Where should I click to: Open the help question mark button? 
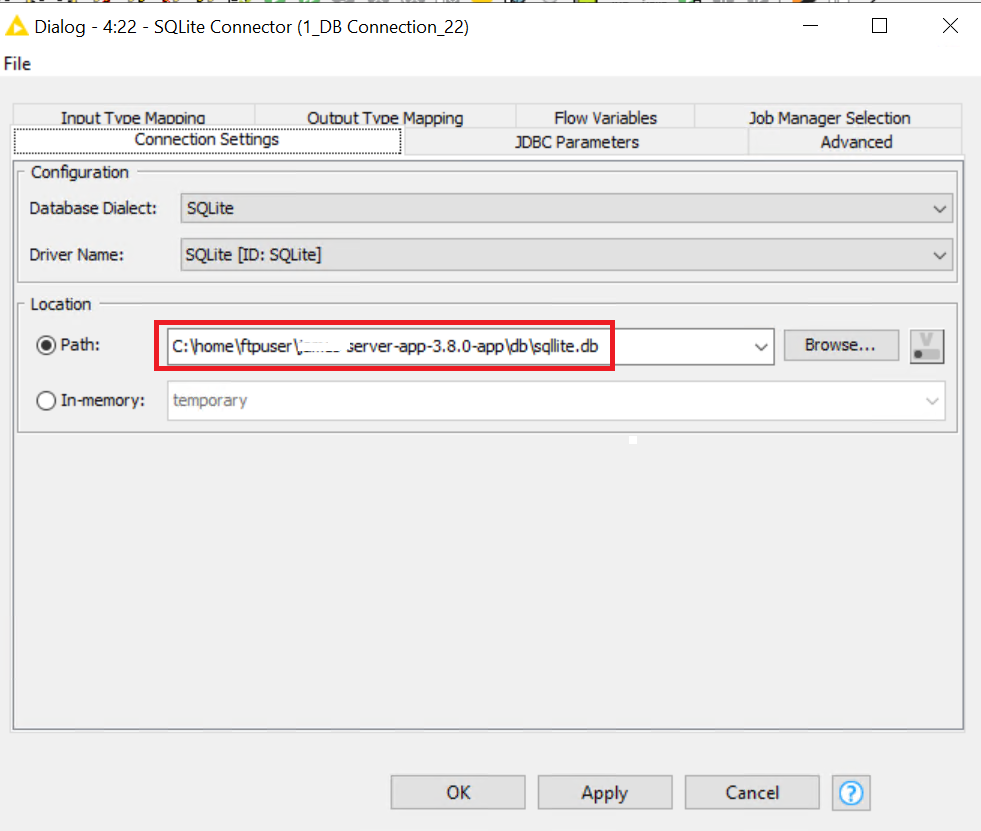point(851,793)
